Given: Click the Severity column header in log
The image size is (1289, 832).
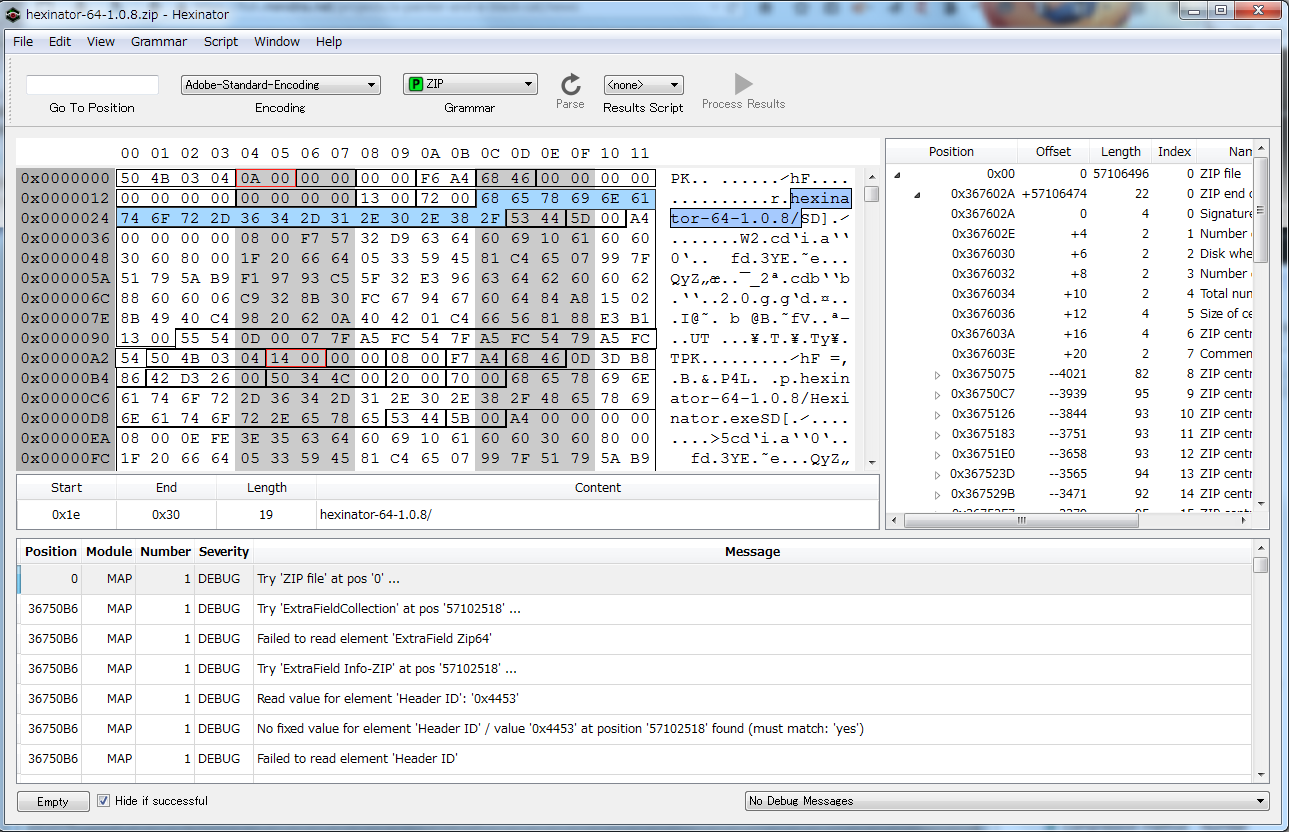Looking at the screenshot, I should [x=224, y=552].
